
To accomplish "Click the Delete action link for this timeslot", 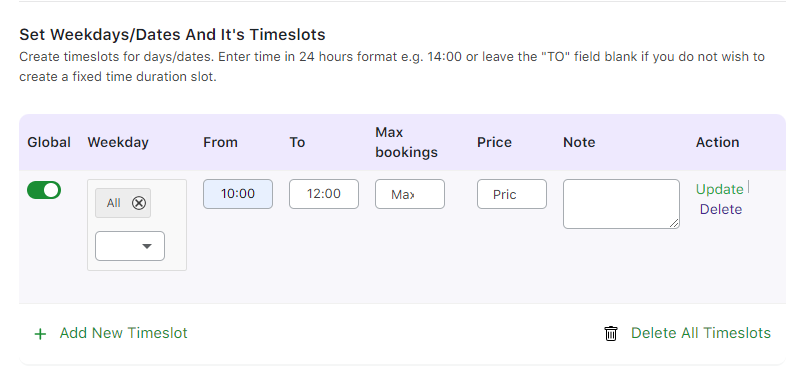I will pos(721,209).
